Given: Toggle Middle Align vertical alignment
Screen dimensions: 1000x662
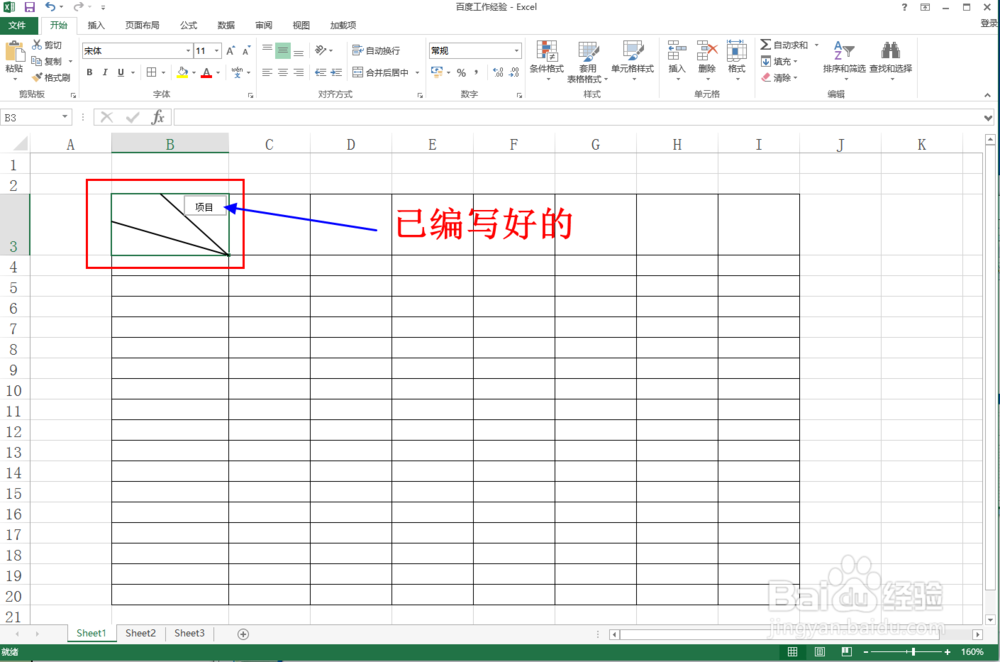Looking at the screenshot, I should (283, 50).
